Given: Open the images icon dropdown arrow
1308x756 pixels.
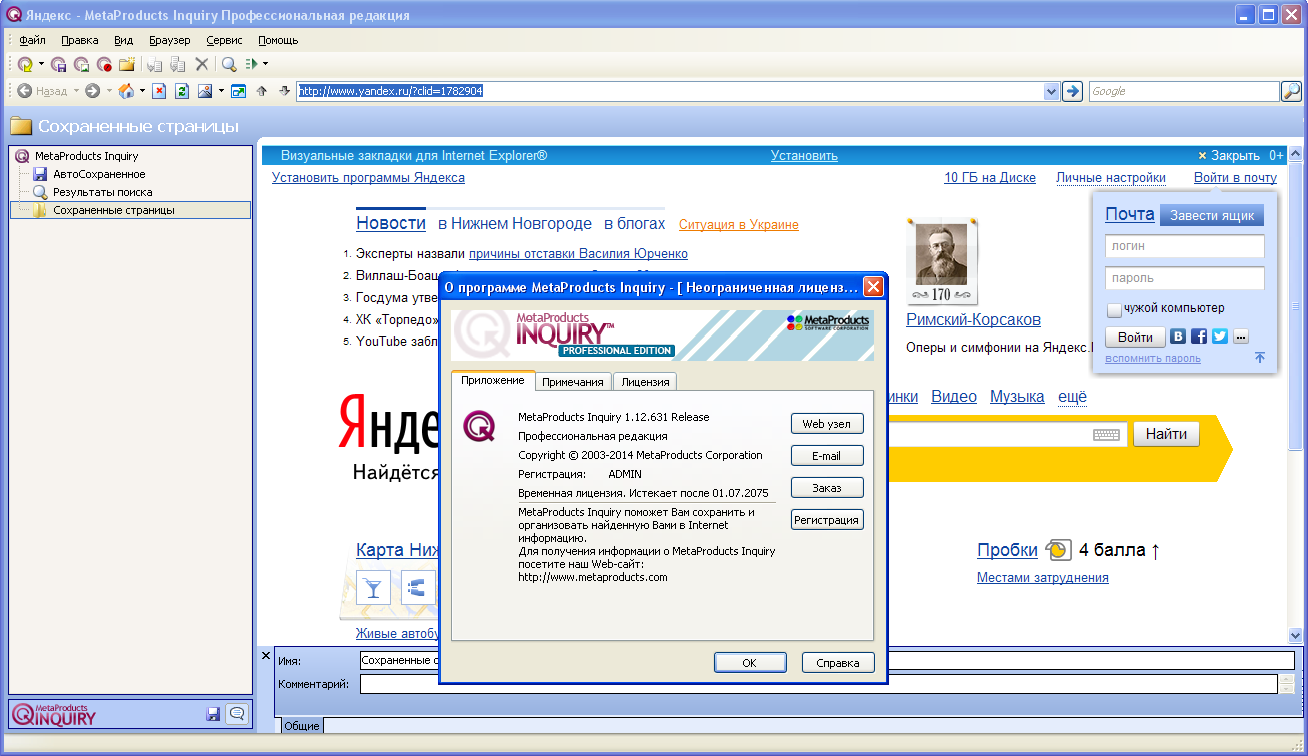Looking at the screenshot, I should (221, 91).
